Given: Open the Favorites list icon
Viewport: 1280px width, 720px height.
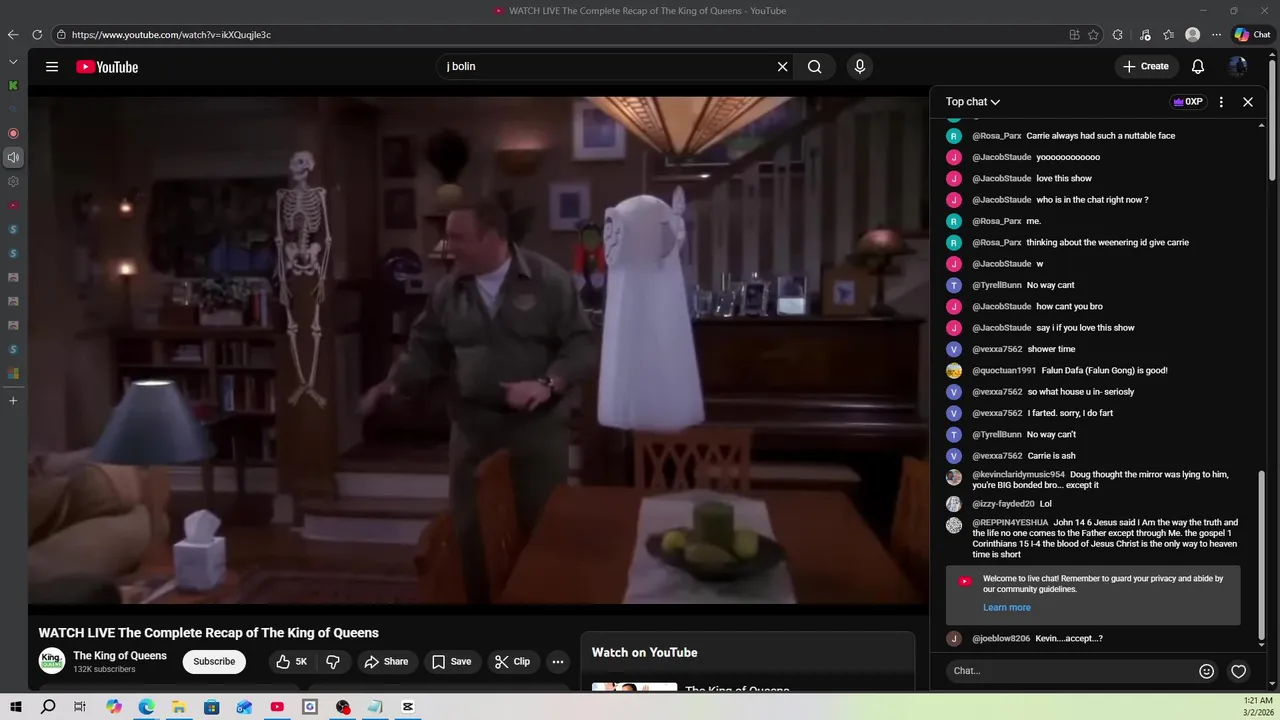Looking at the screenshot, I should click(1168, 35).
